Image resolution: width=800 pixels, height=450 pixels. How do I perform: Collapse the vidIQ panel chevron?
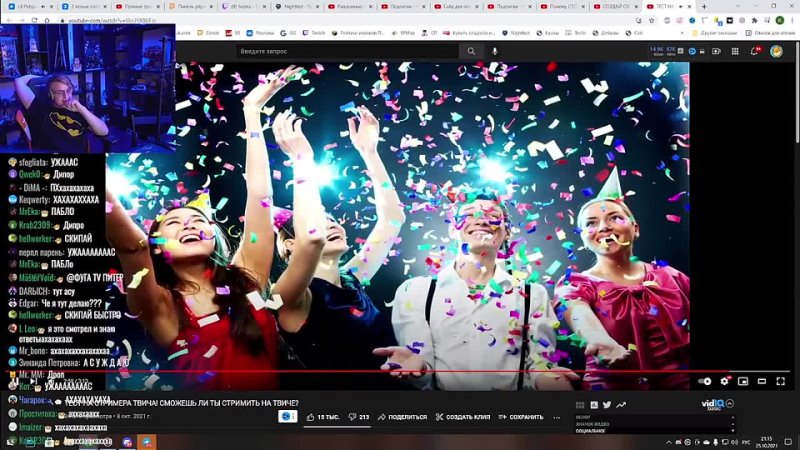pos(729,403)
